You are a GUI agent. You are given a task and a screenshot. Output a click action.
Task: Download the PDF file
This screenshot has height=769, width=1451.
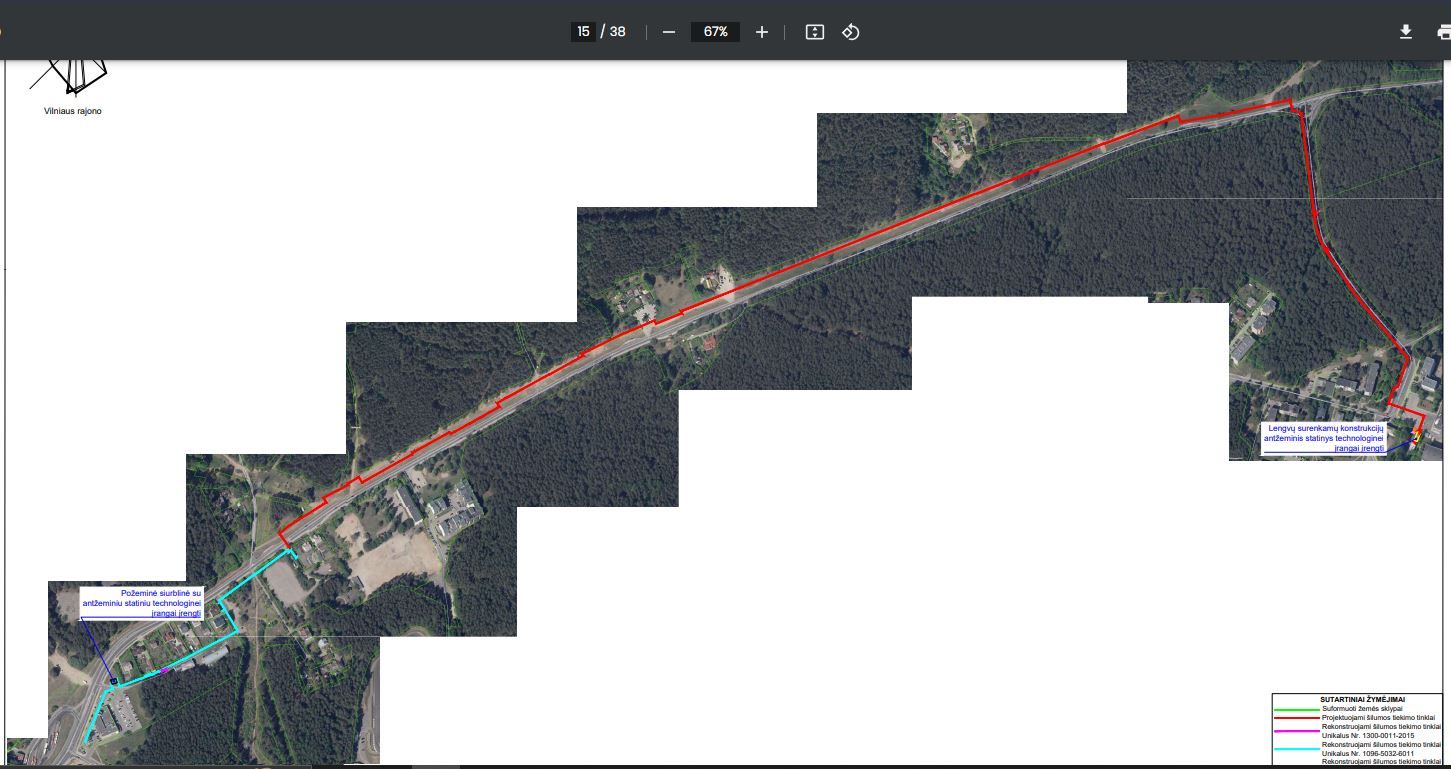click(1405, 32)
